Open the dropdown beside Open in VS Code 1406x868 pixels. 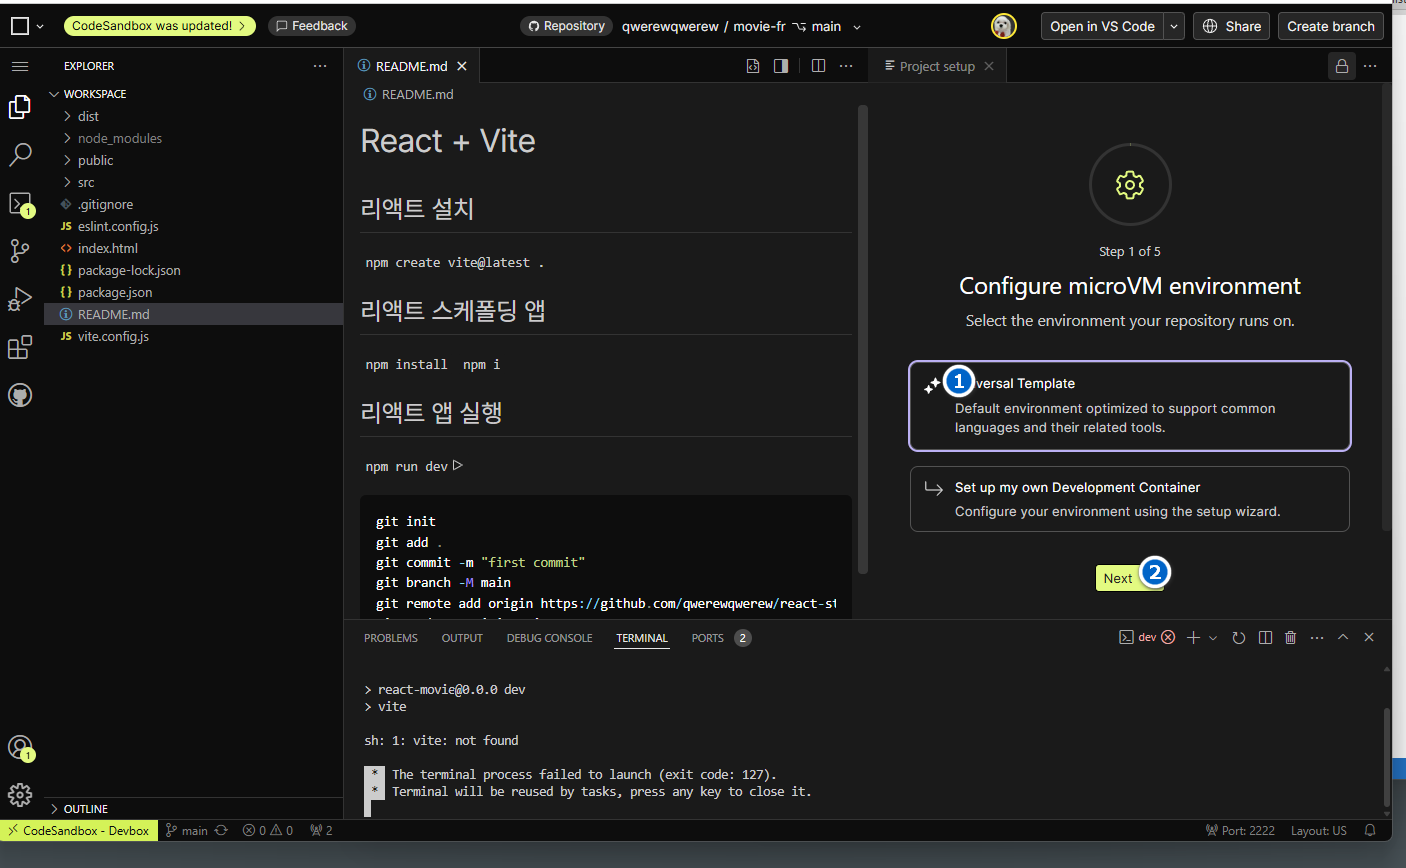pyautogui.click(x=1174, y=26)
